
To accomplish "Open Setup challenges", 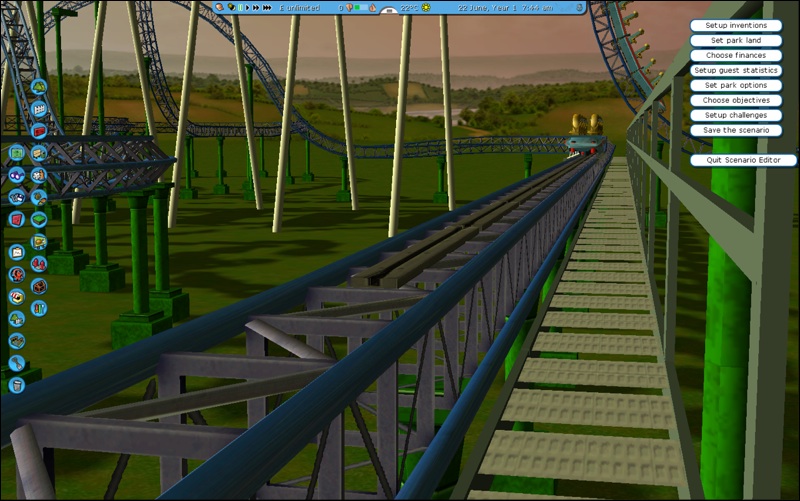I will [736, 115].
